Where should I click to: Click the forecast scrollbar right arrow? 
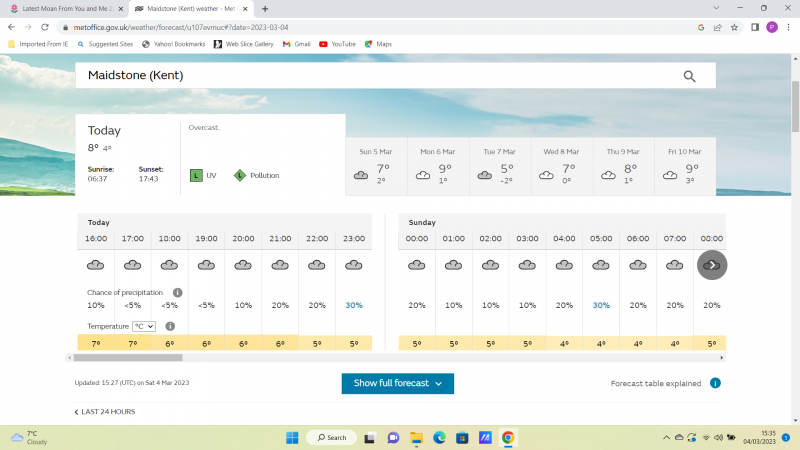[721, 358]
